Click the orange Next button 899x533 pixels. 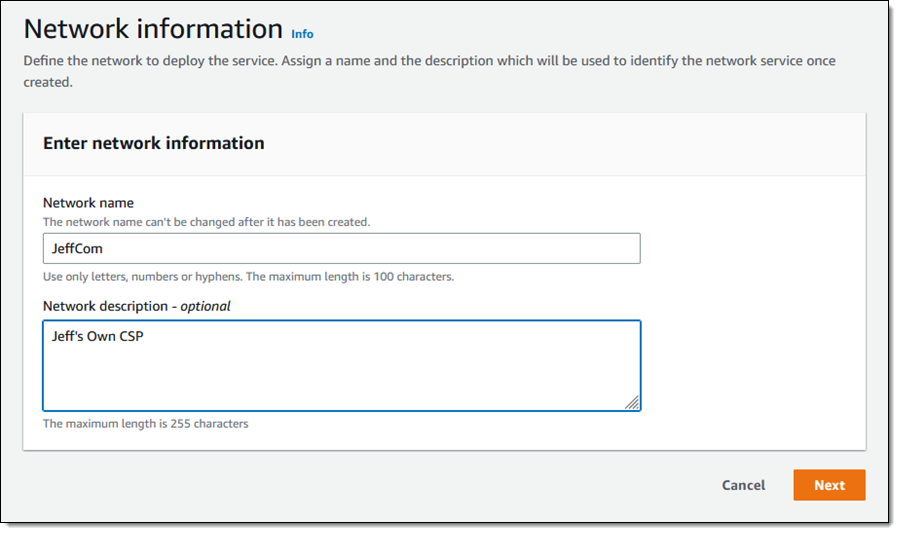(x=829, y=485)
